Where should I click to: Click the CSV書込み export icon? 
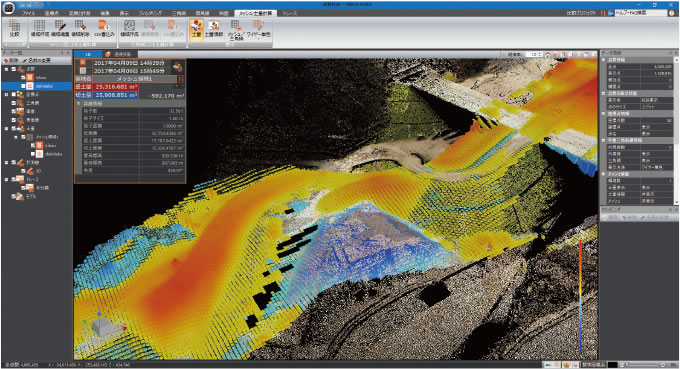pyautogui.click(x=104, y=29)
